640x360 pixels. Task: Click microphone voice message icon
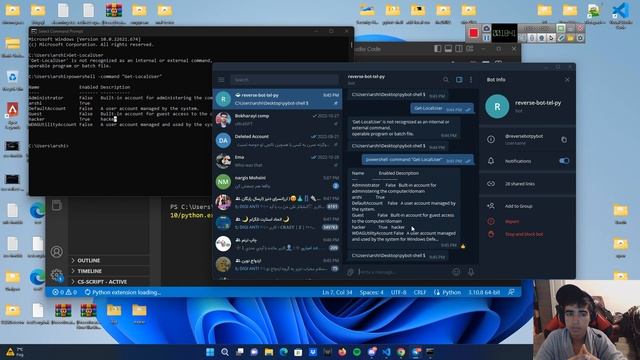tap(471, 272)
